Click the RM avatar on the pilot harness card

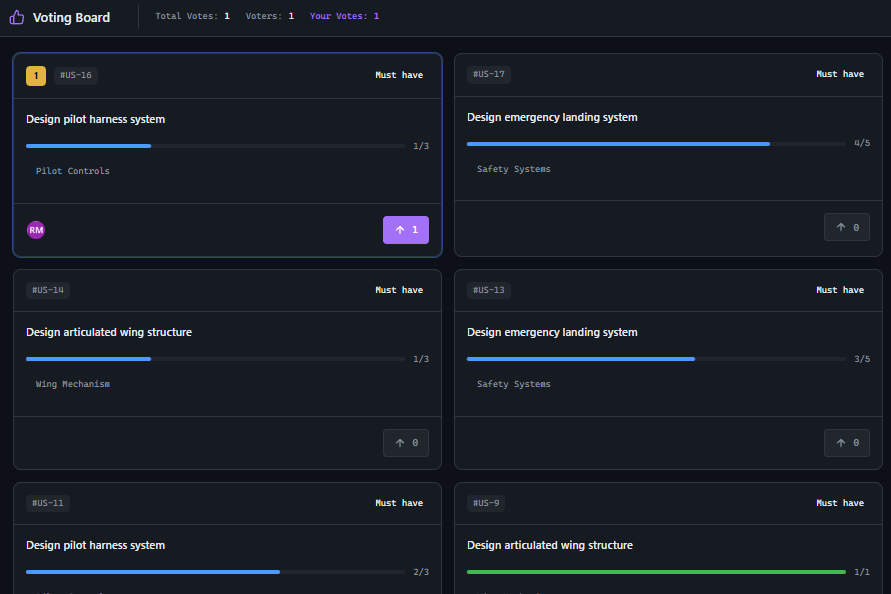coord(36,229)
